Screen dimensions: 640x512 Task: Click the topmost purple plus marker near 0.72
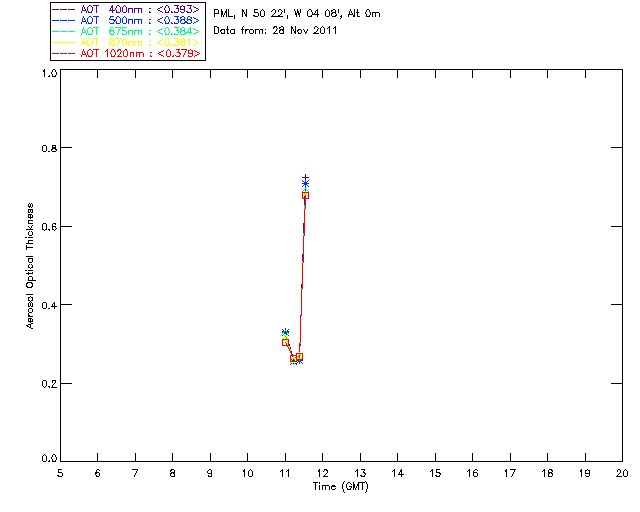coord(305,178)
